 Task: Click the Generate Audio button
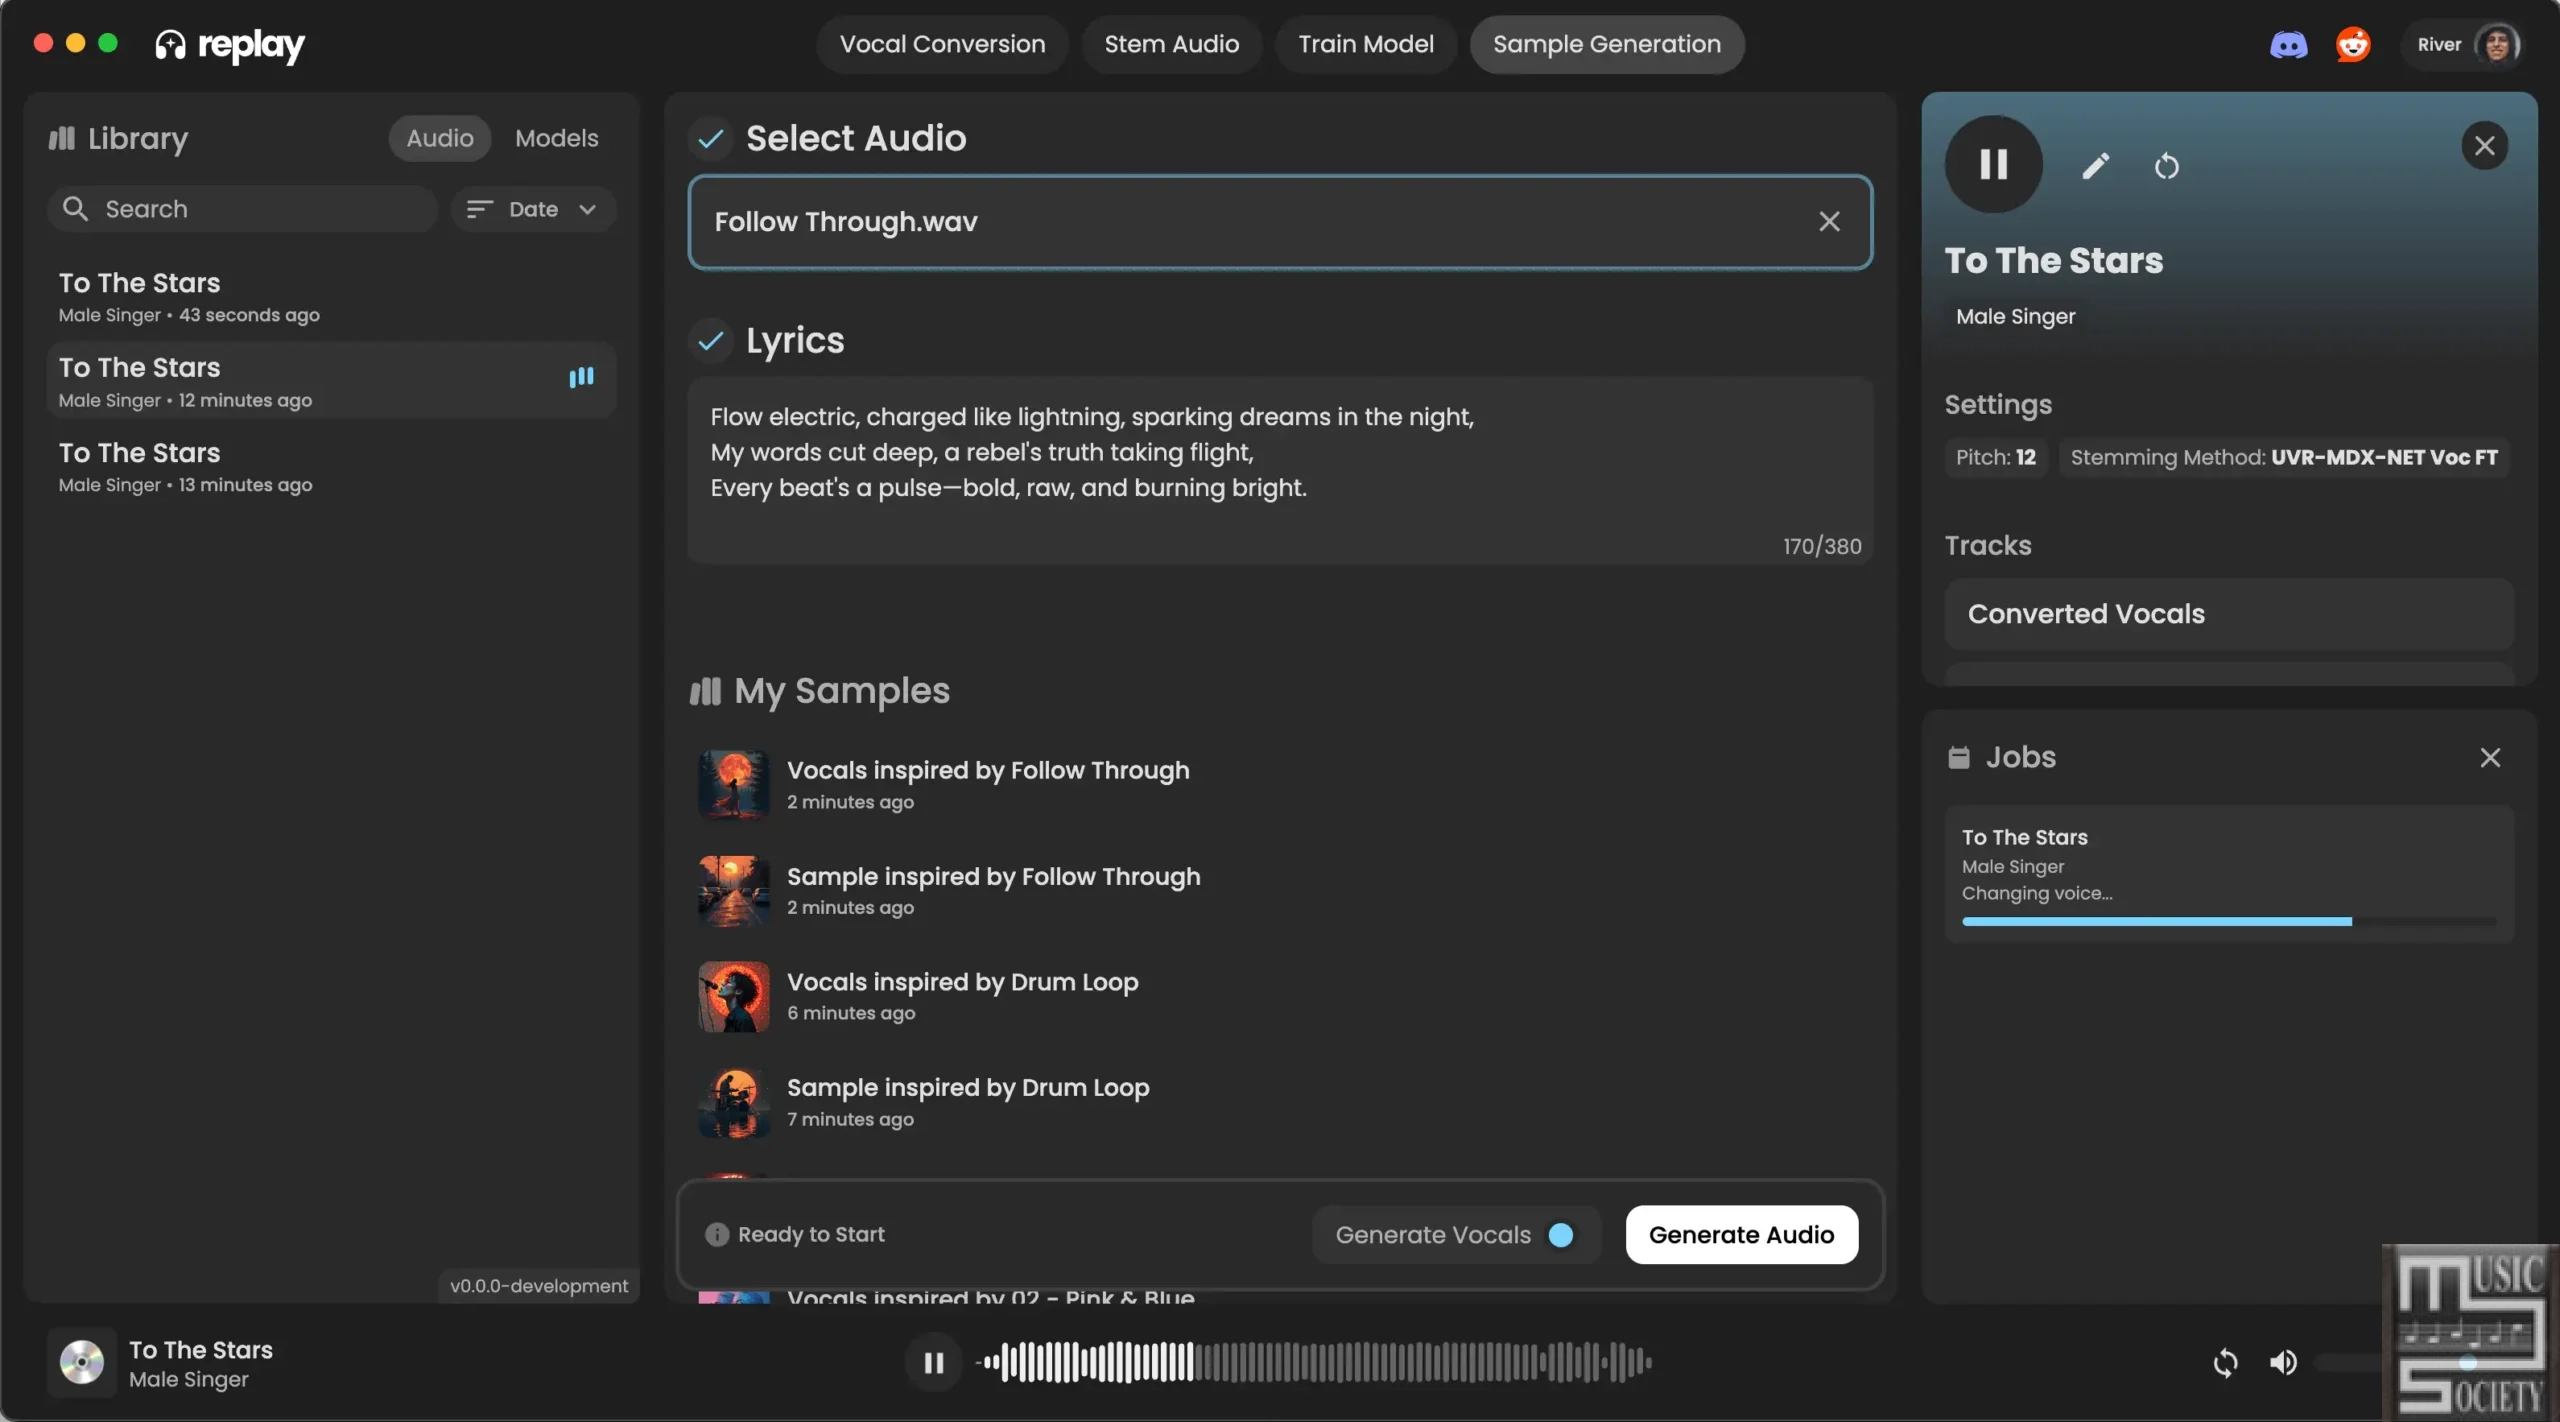click(1741, 1235)
